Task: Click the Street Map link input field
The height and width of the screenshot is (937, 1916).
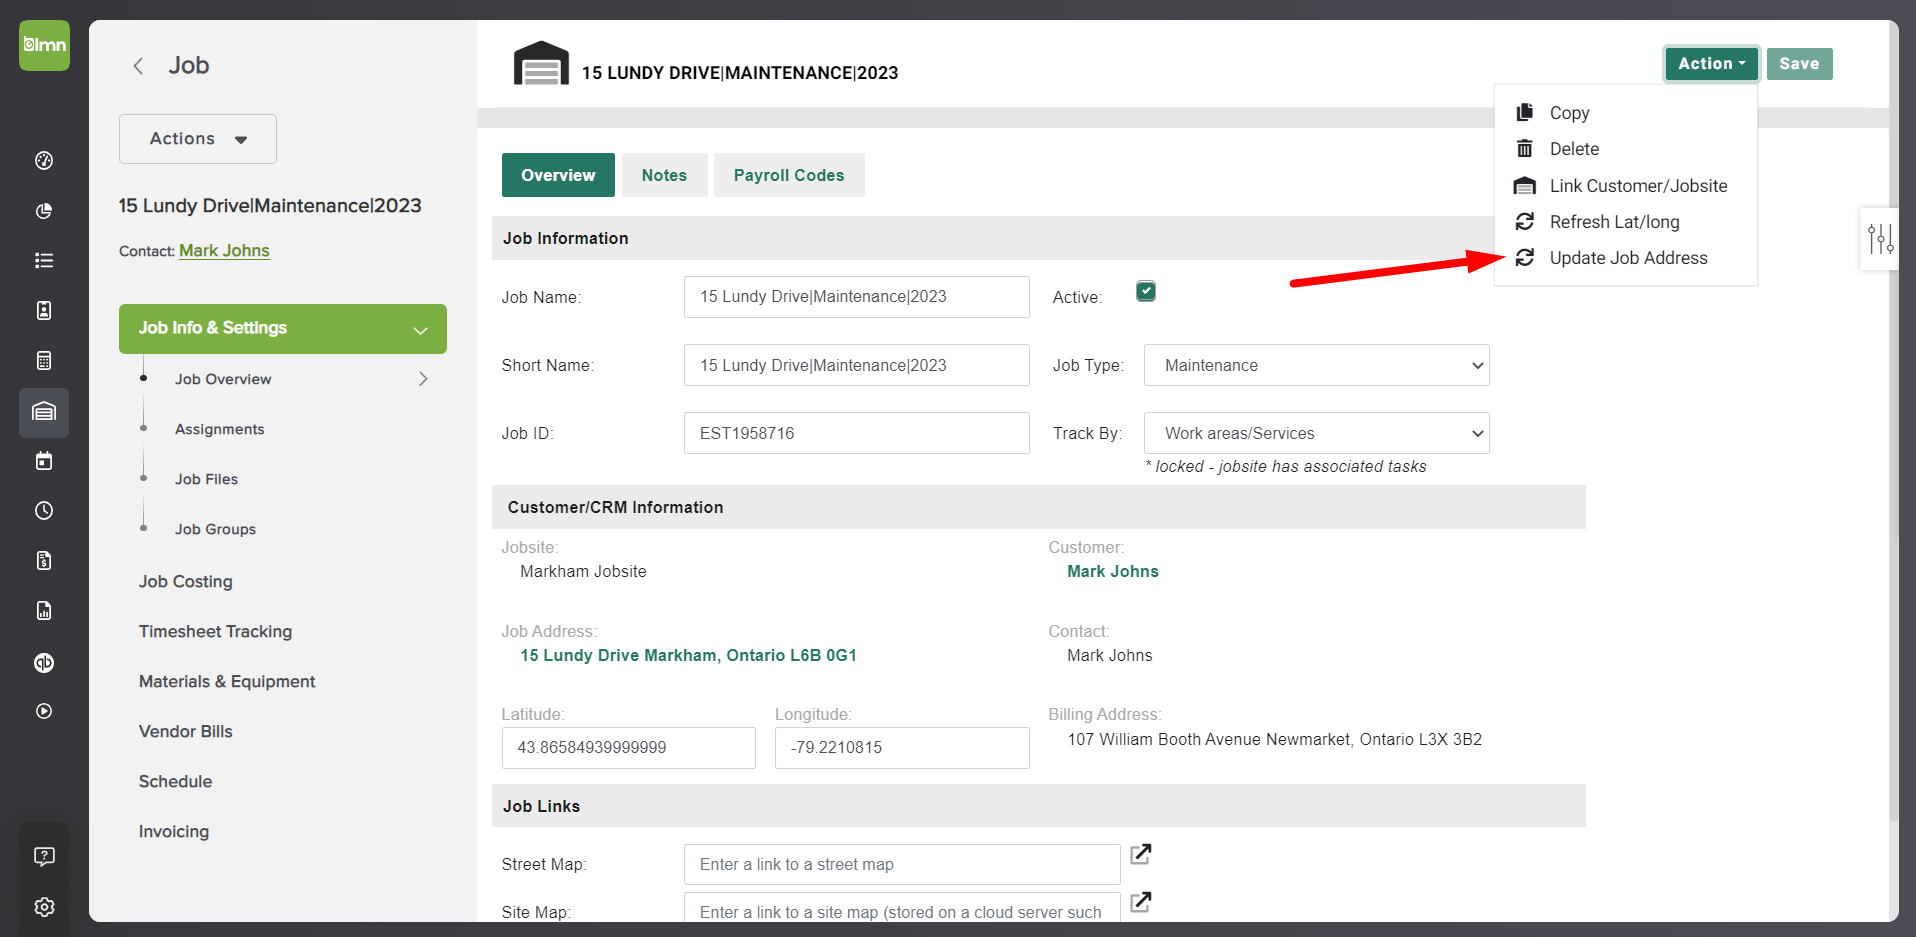Action: (902, 864)
